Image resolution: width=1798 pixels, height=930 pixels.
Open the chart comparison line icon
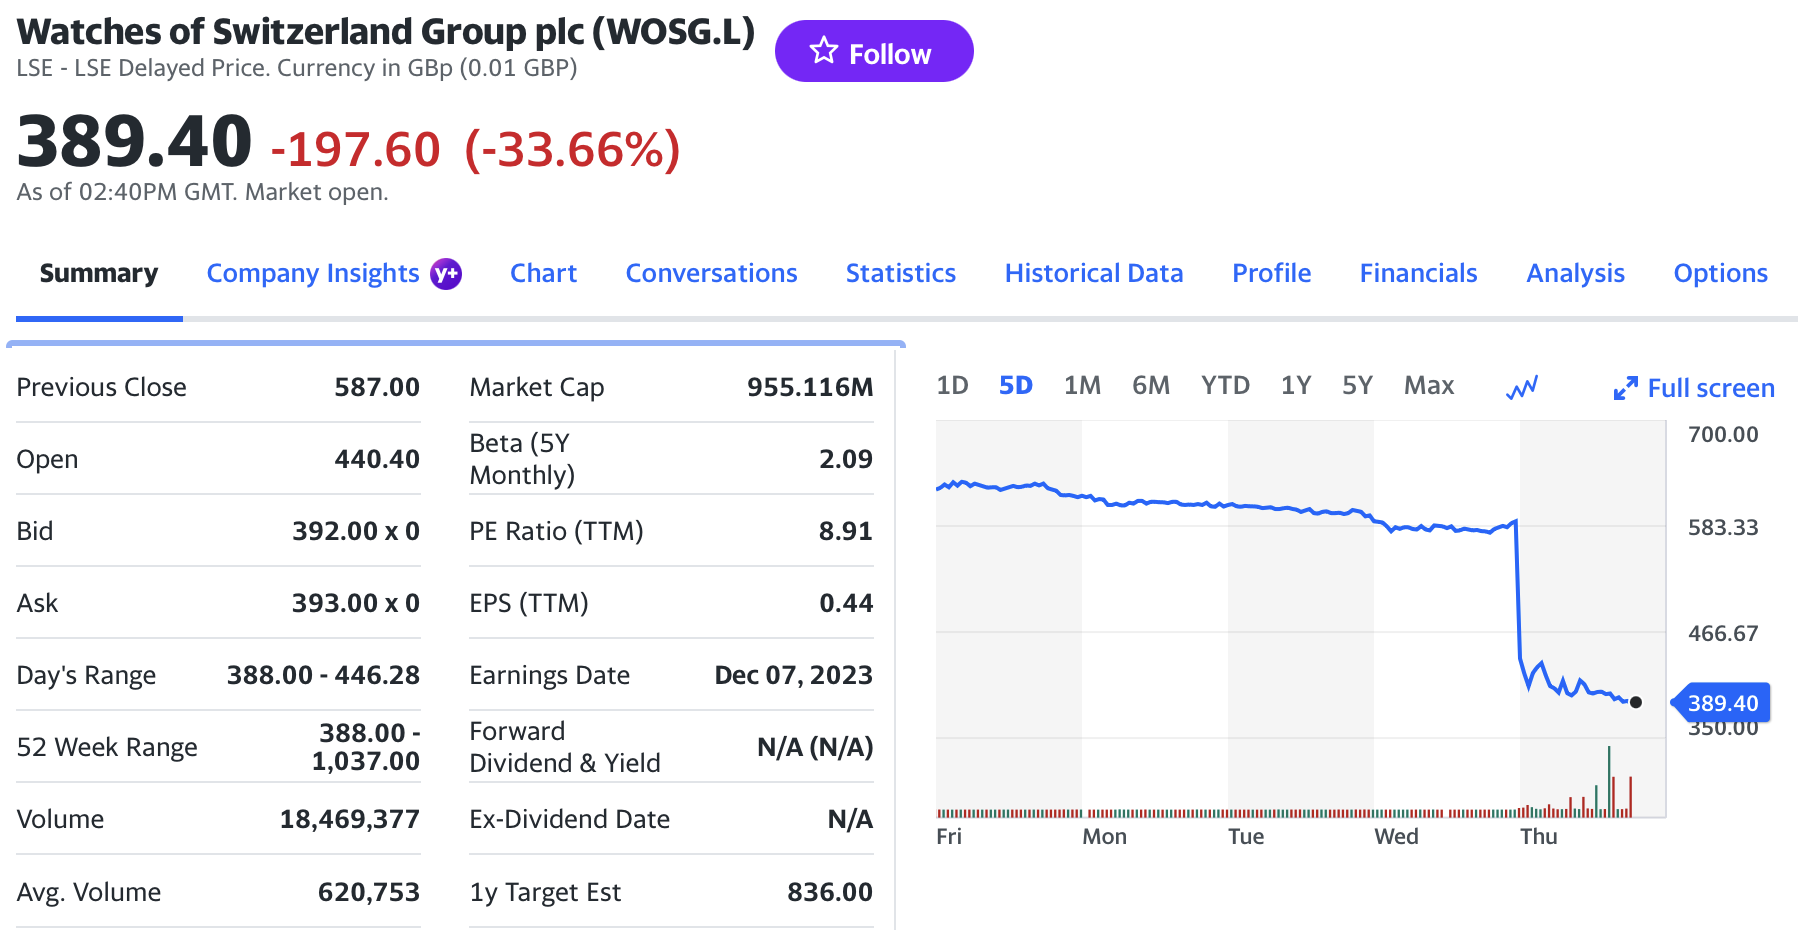[1521, 387]
